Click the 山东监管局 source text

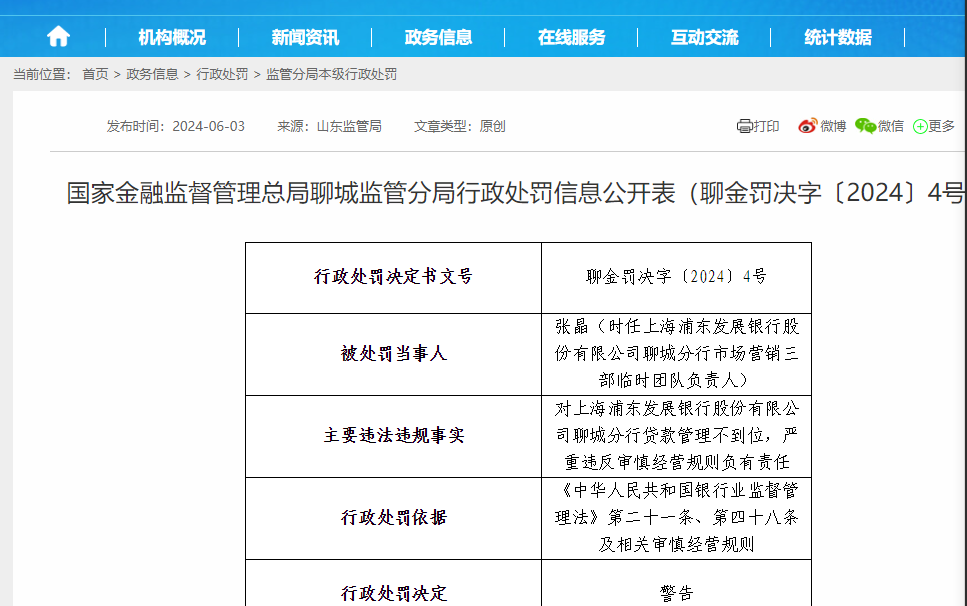coord(349,126)
